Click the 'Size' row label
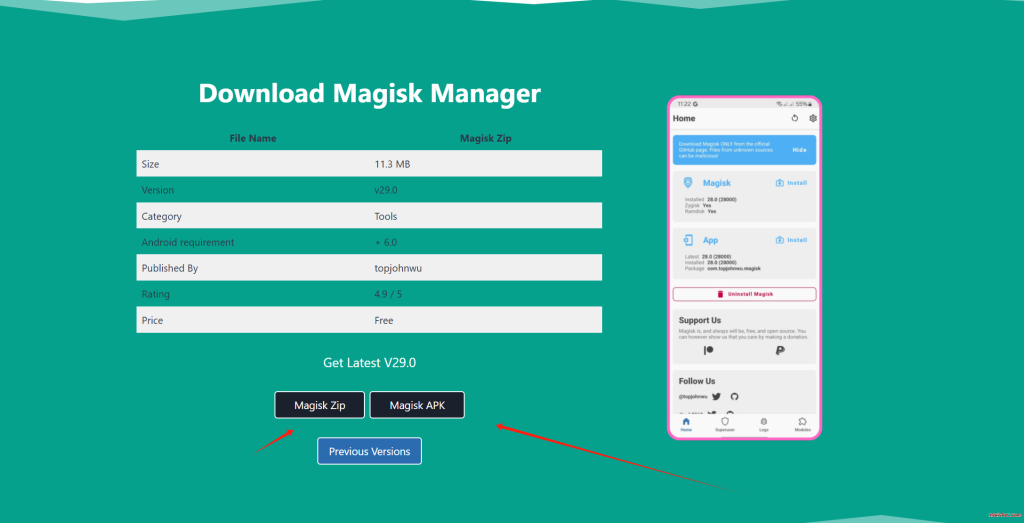Viewport: 1024px width, 523px height. [x=150, y=165]
